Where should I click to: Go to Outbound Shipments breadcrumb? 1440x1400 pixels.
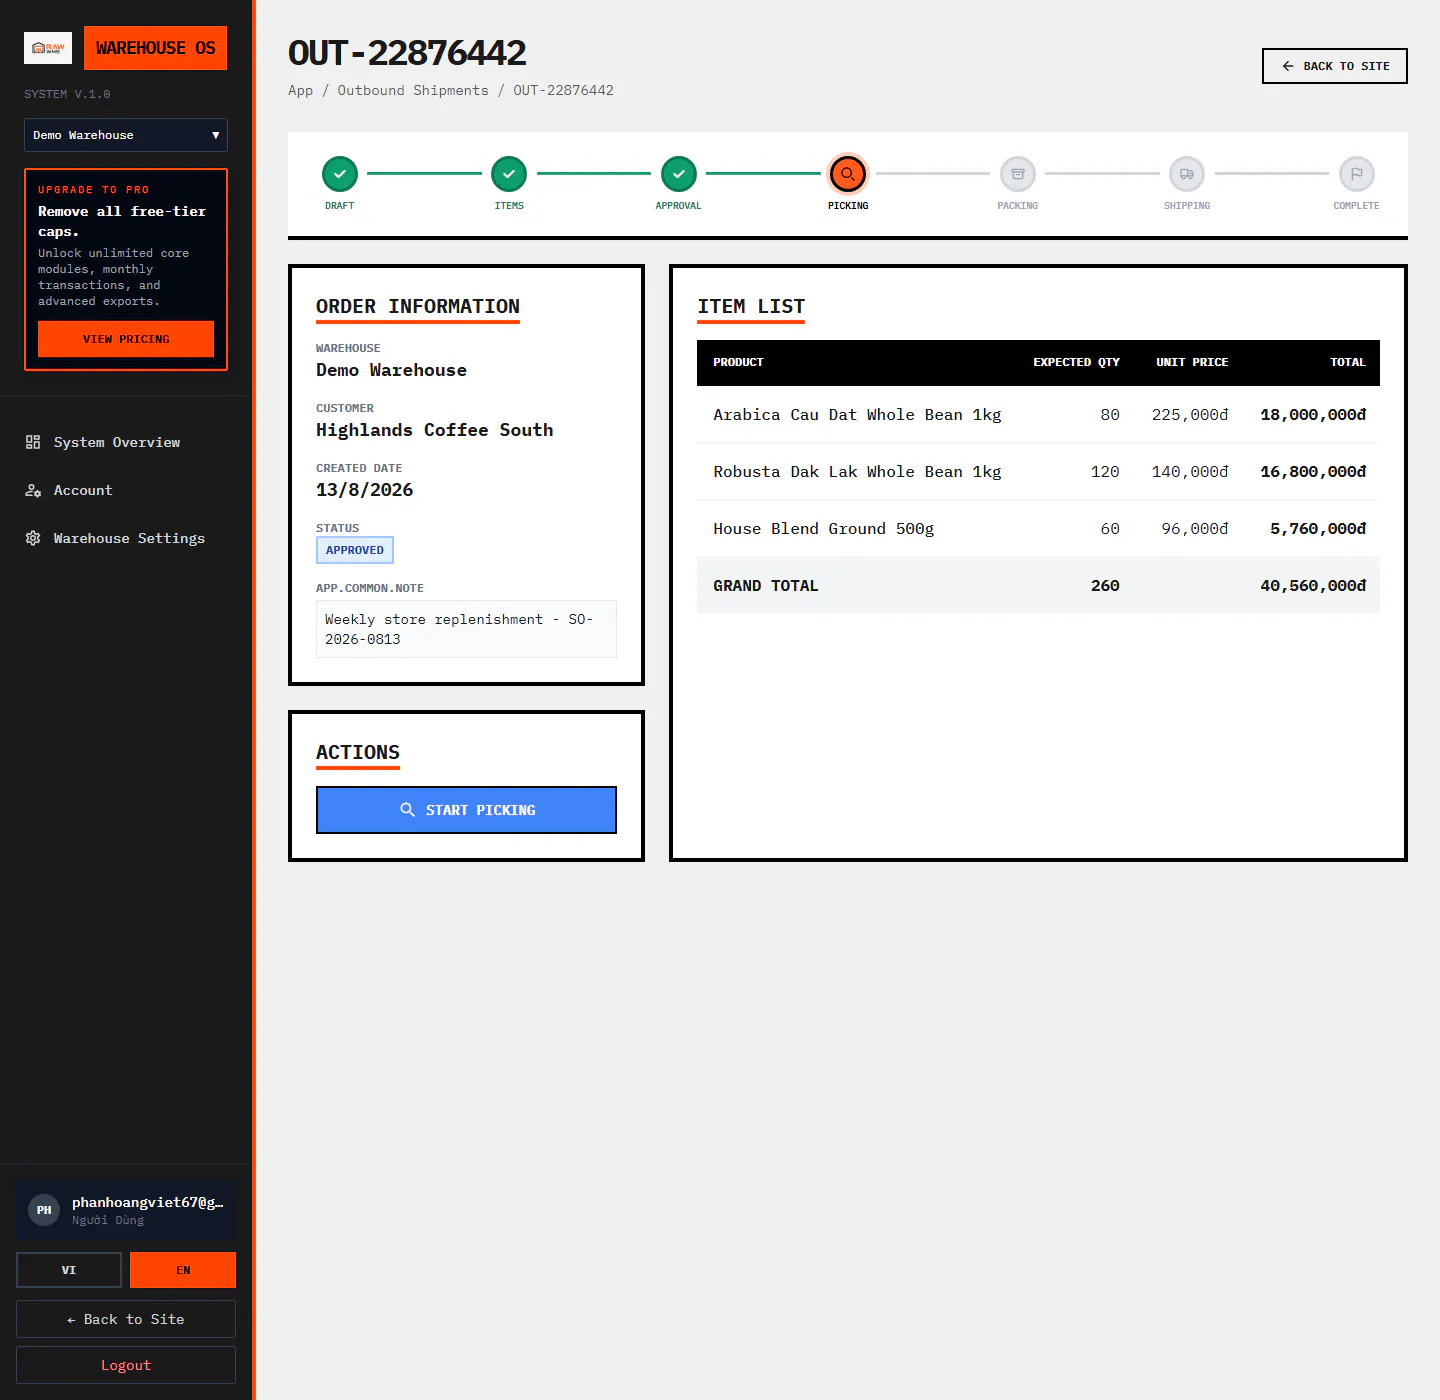coord(413,90)
